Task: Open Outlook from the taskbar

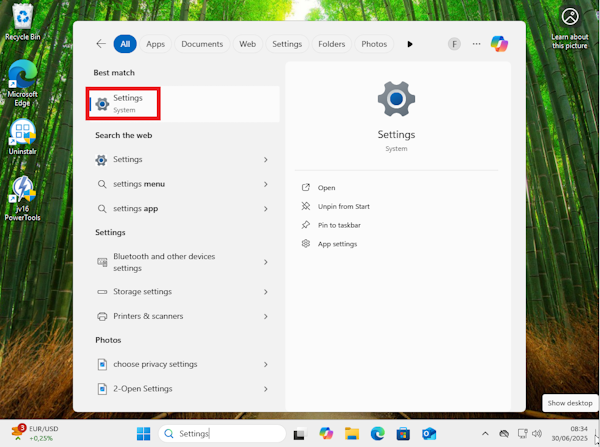Action: pos(429,434)
